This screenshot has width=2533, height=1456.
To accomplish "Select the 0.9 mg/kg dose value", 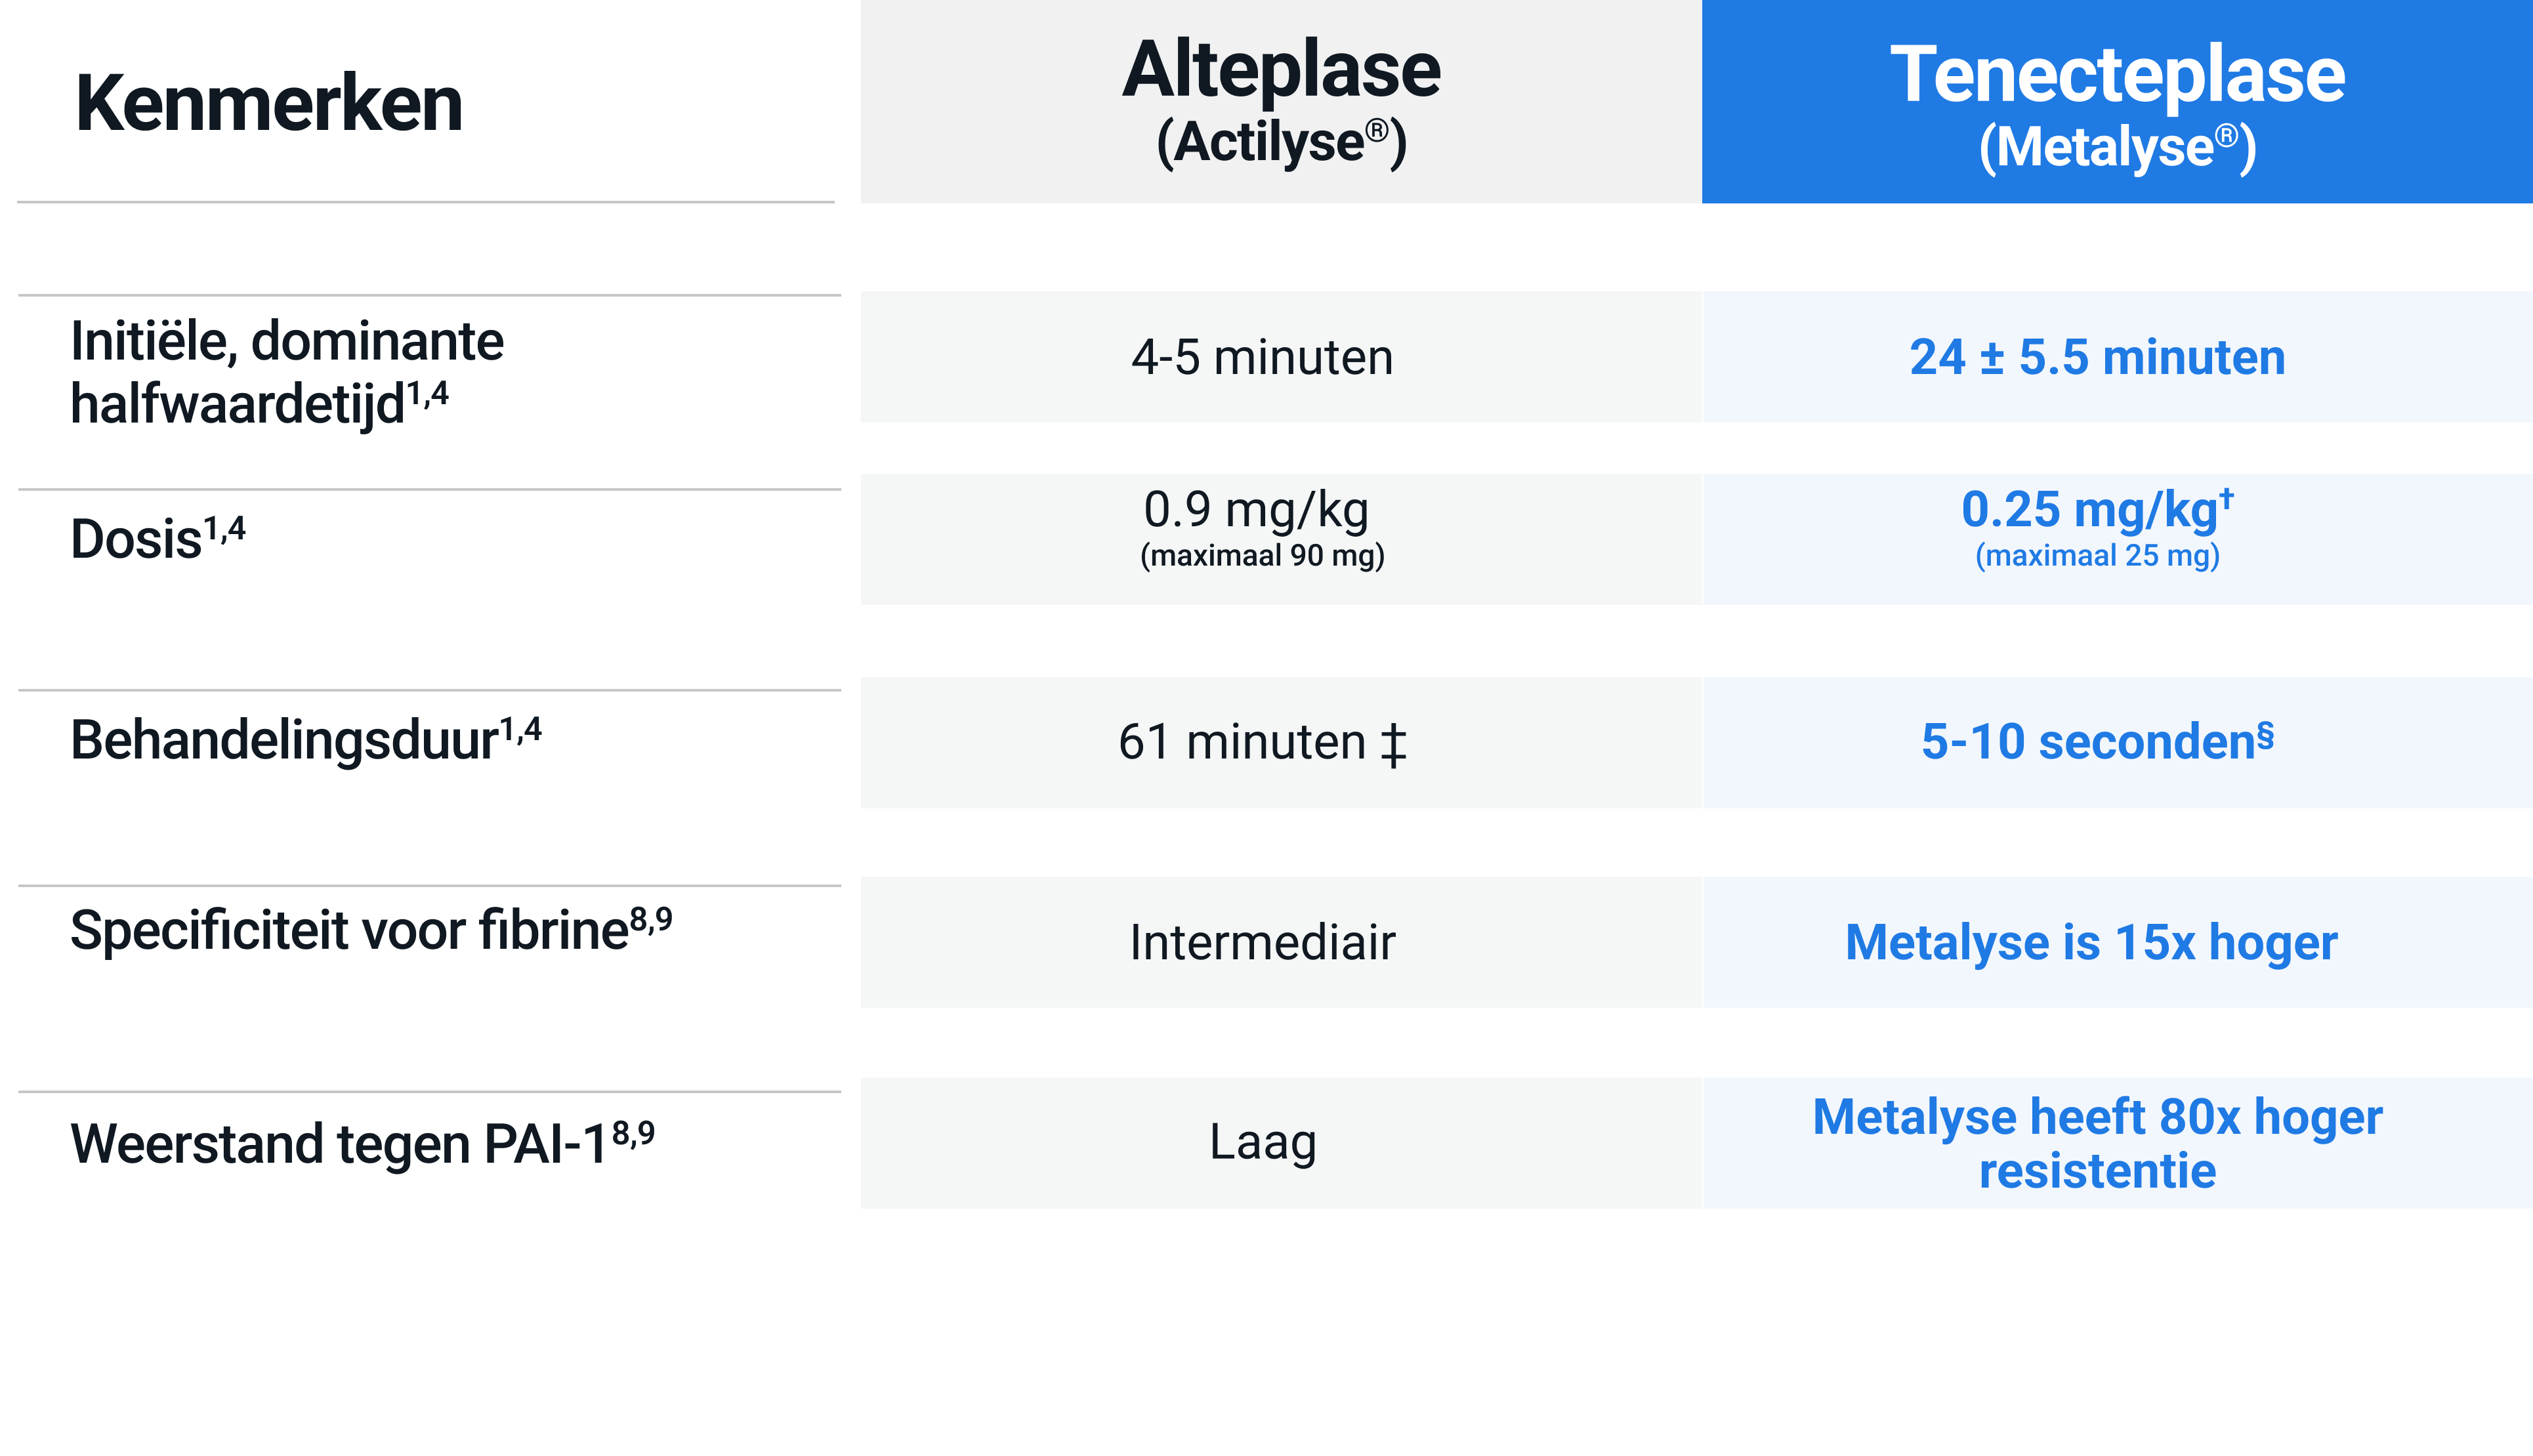I will coord(1256,510).
